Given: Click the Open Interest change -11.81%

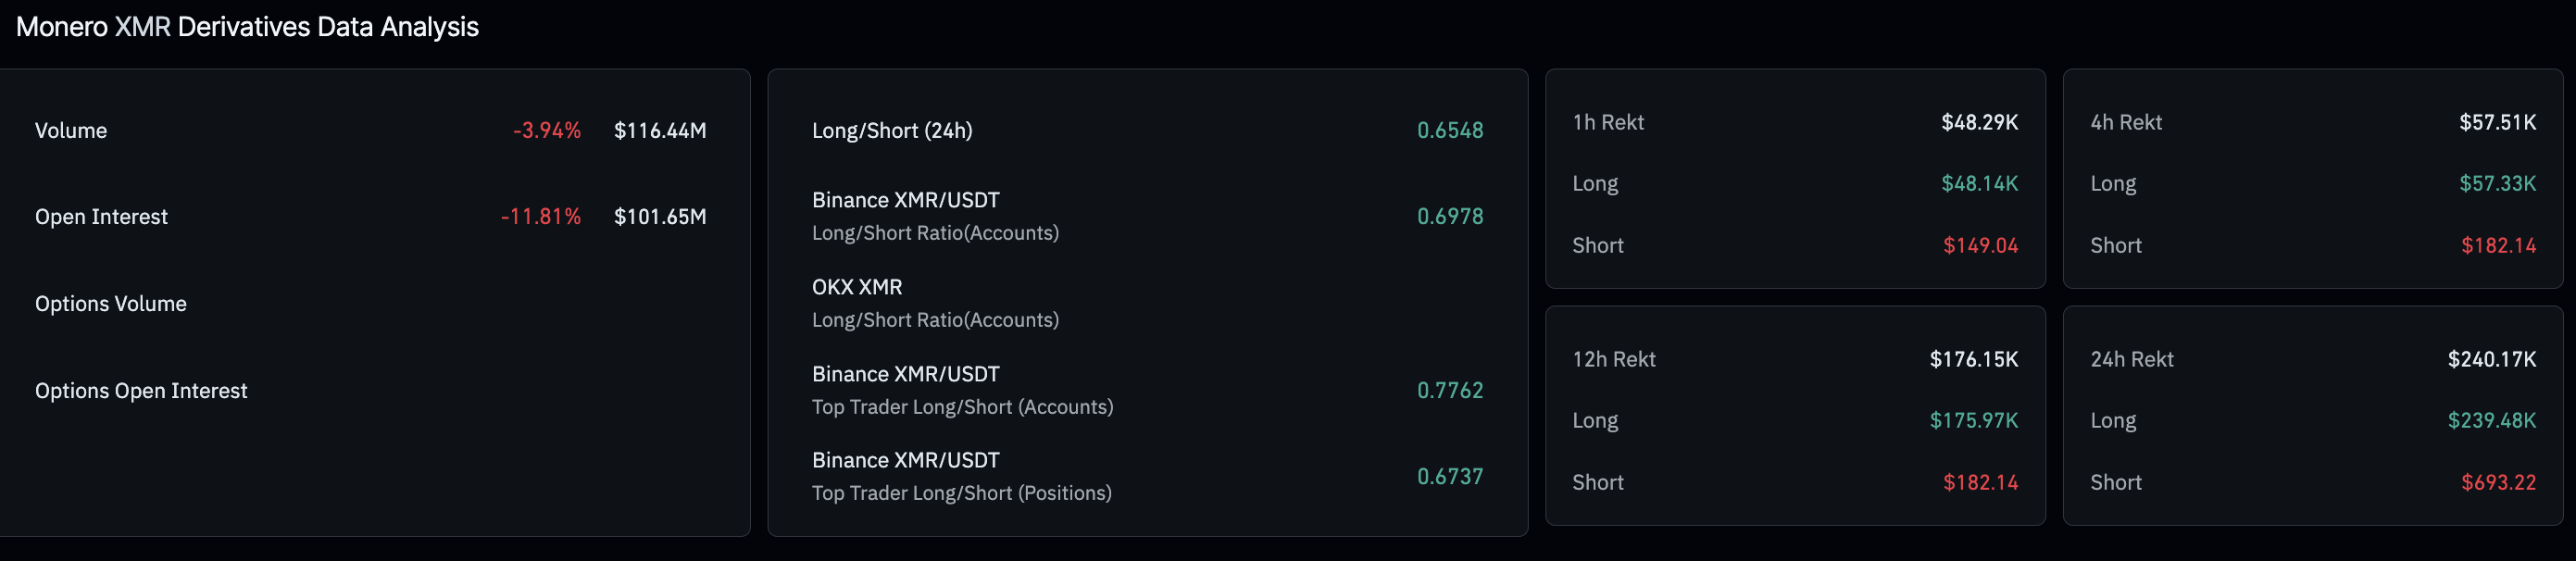Looking at the screenshot, I should click(x=540, y=217).
